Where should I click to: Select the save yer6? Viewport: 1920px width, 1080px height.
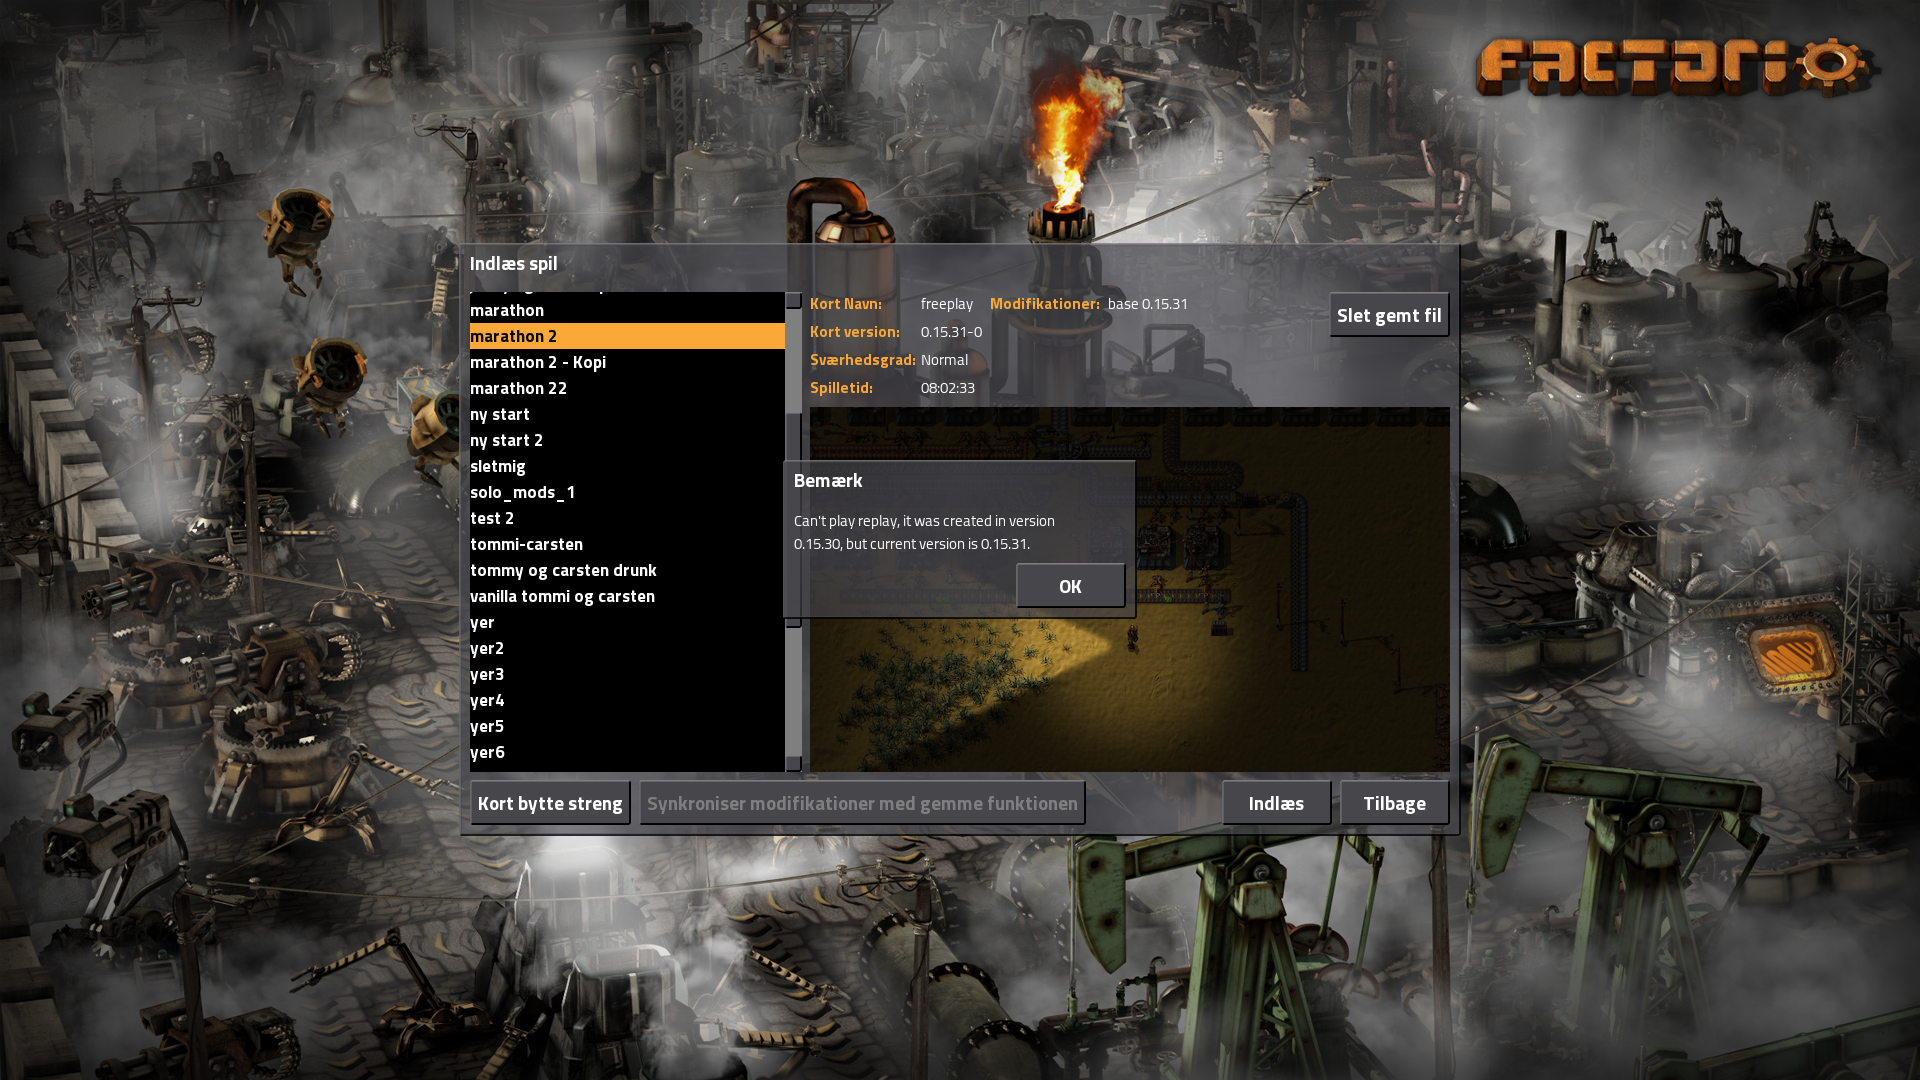(x=627, y=752)
